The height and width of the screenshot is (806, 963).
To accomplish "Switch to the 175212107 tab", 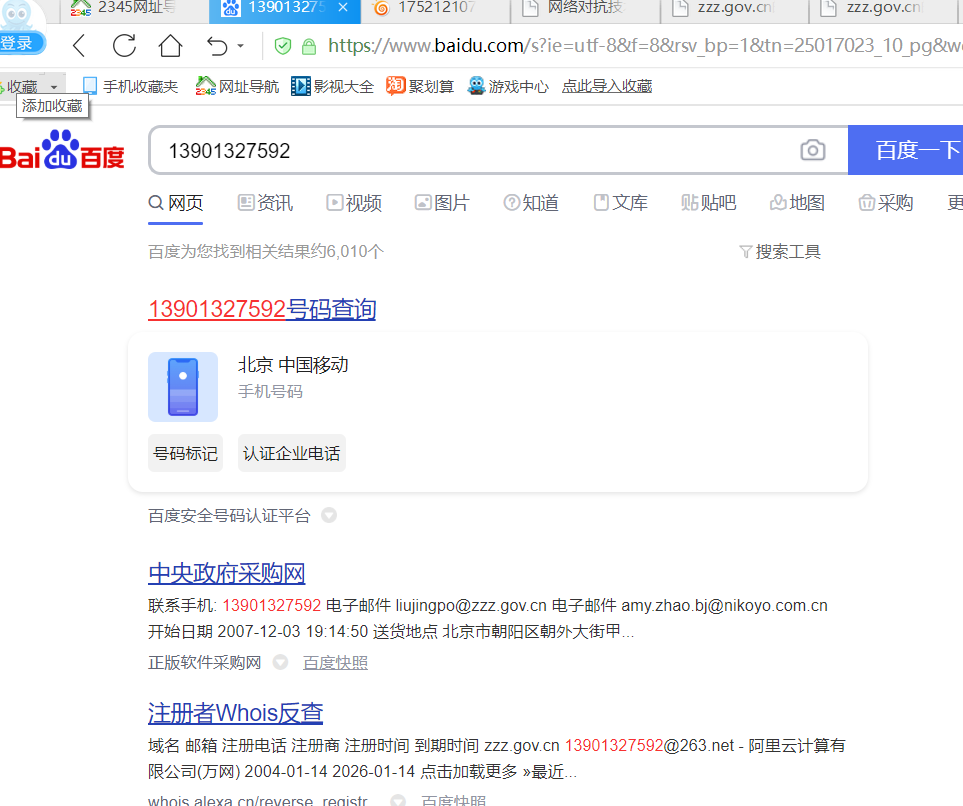I will (435, 8).
